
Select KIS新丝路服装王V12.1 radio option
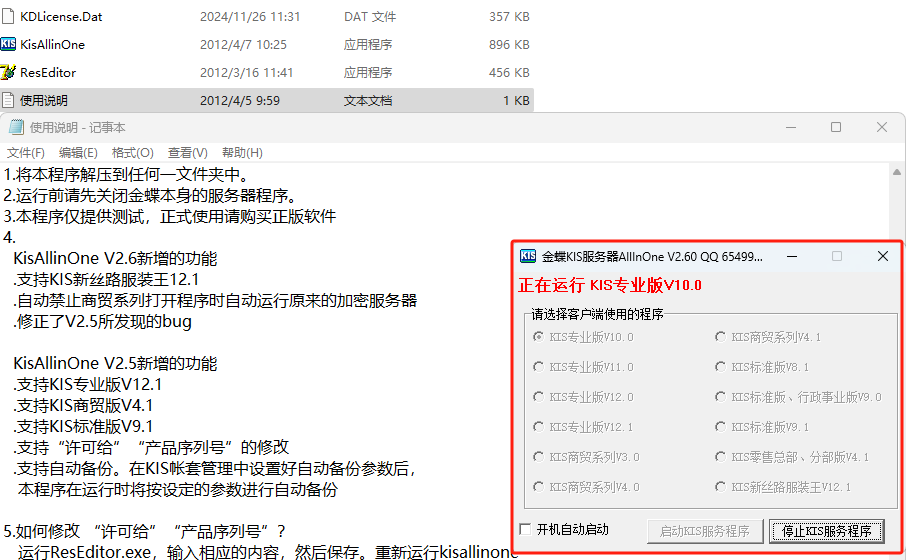coord(720,487)
